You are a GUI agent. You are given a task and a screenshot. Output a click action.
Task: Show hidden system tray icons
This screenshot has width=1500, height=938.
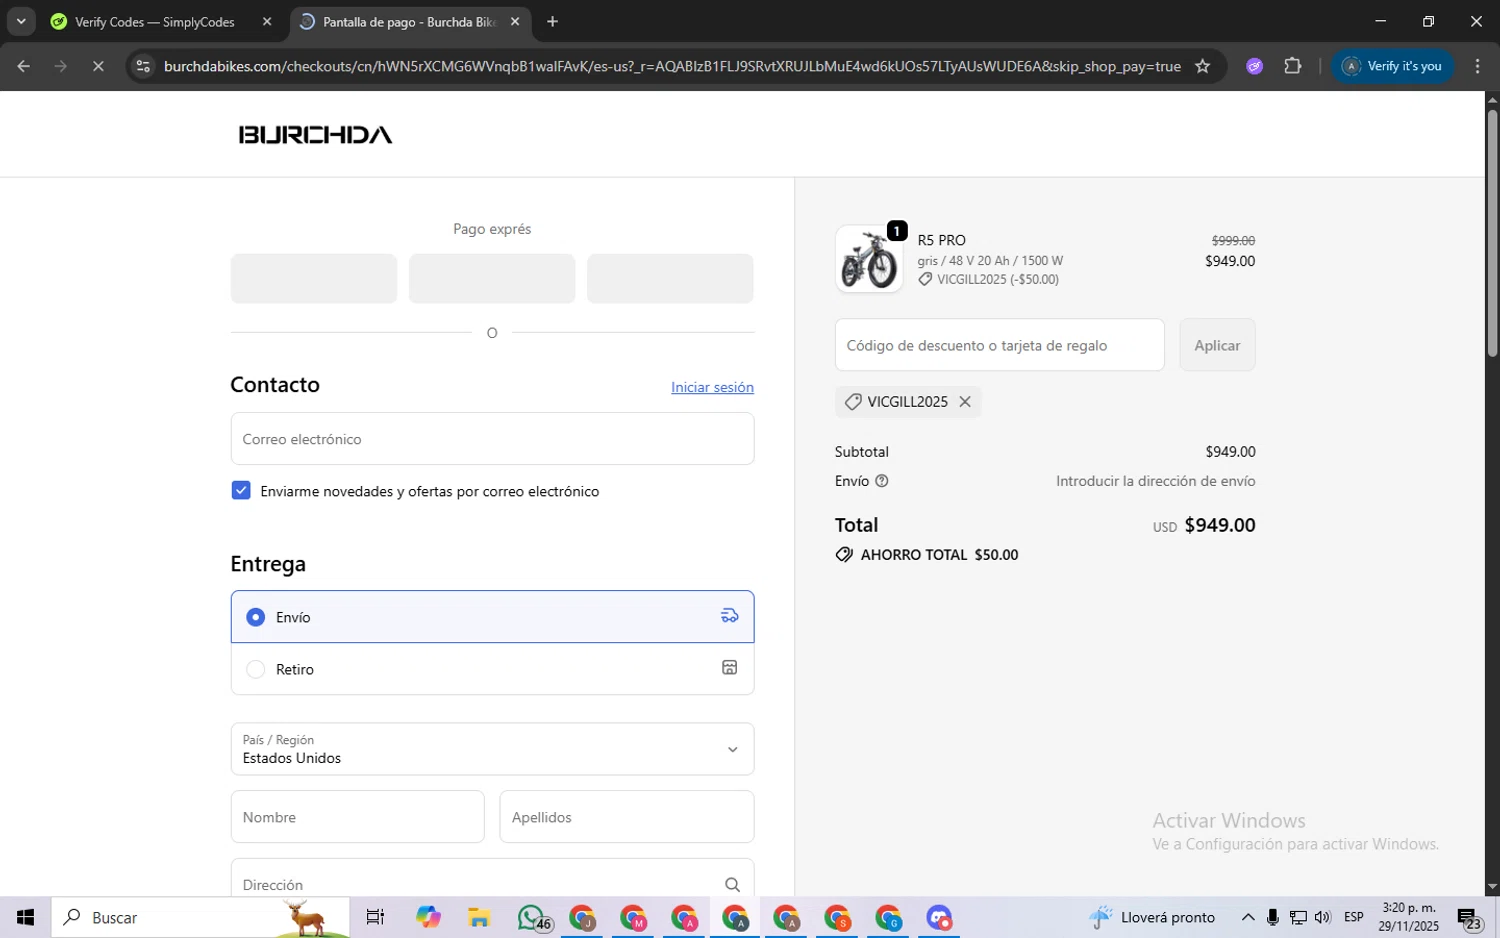pyautogui.click(x=1248, y=917)
